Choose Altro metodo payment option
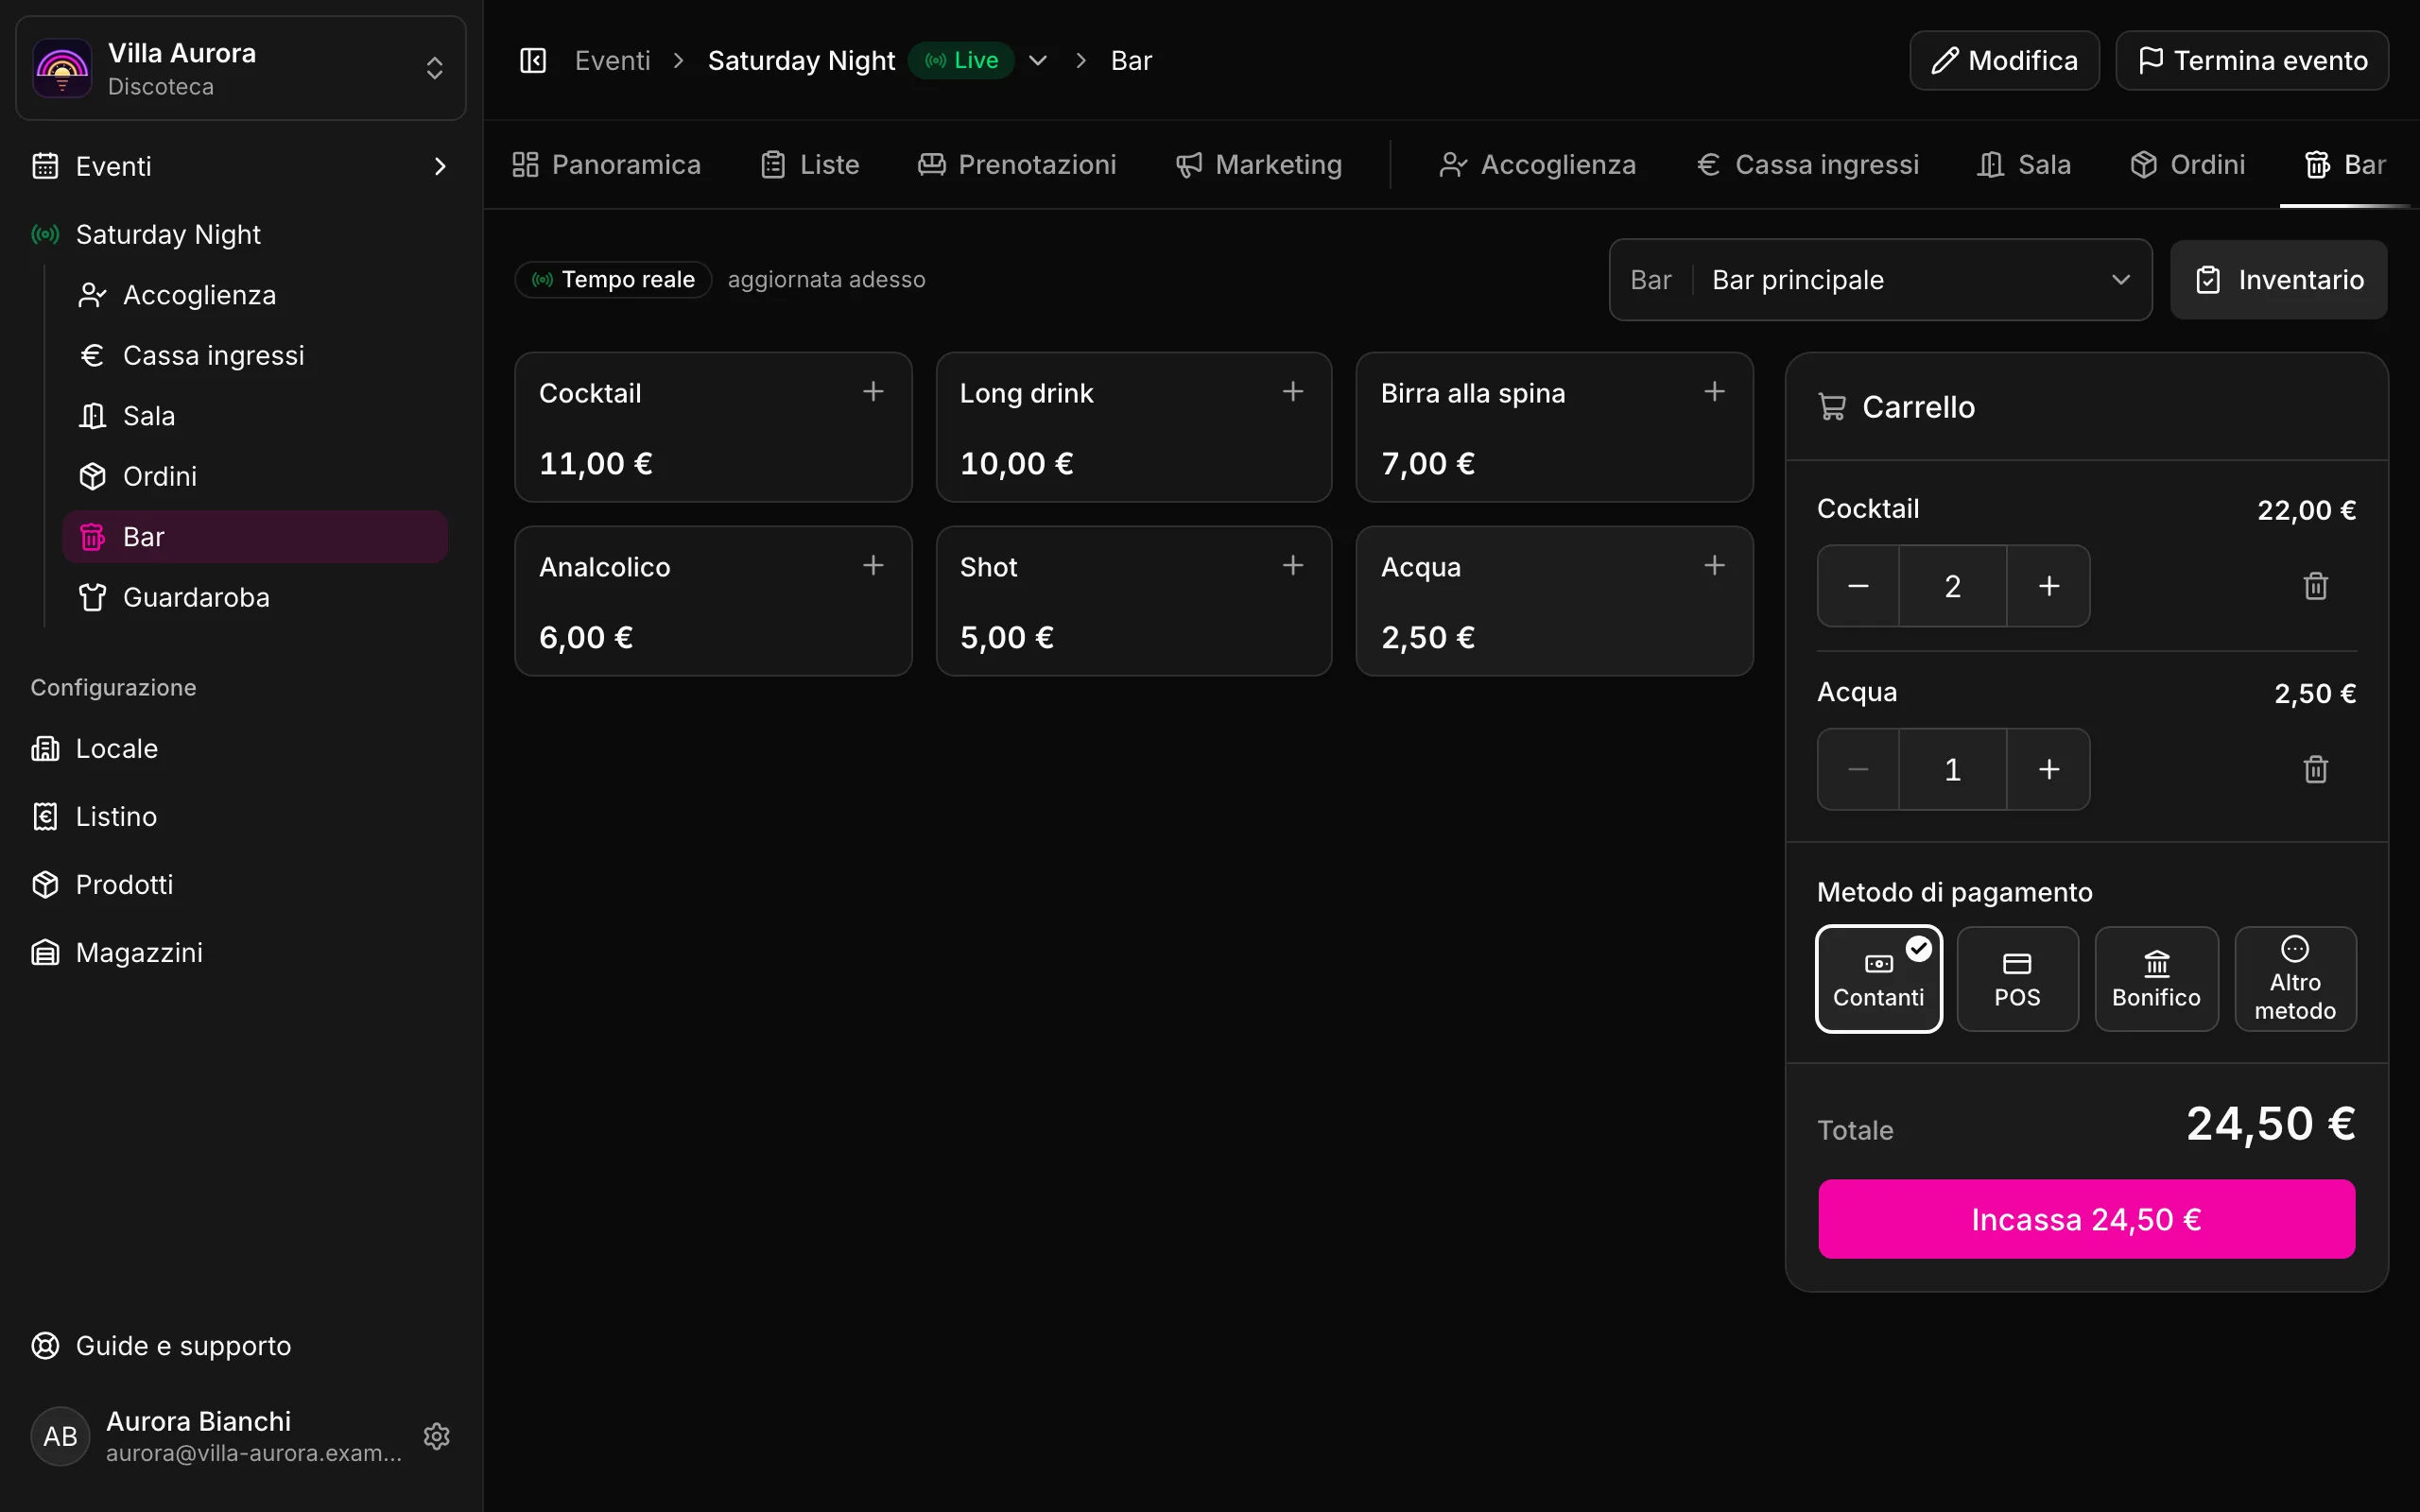This screenshot has width=2420, height=1512. pyautogui.click(x=2295, y=979)
